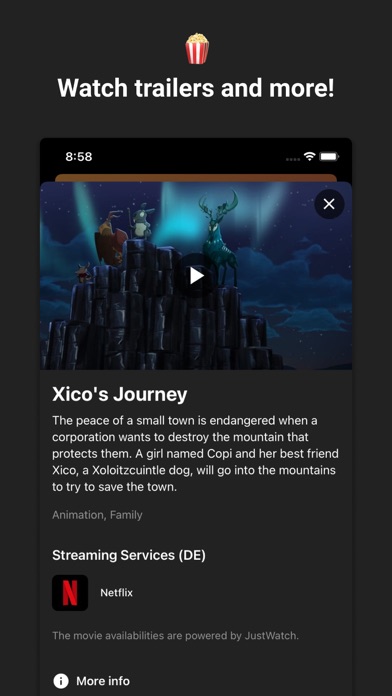Click the info circle icon

pyautogui.click(x=60, y=681)
